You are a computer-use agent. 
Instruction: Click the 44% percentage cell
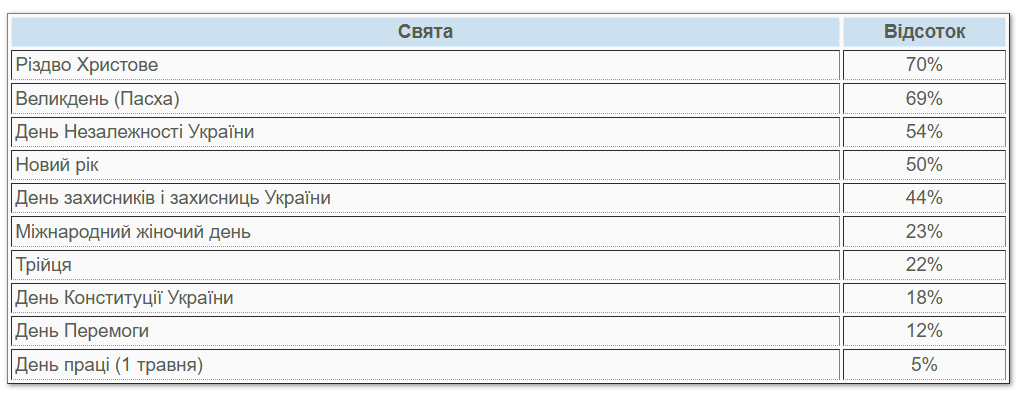click(x=924, y=198)
